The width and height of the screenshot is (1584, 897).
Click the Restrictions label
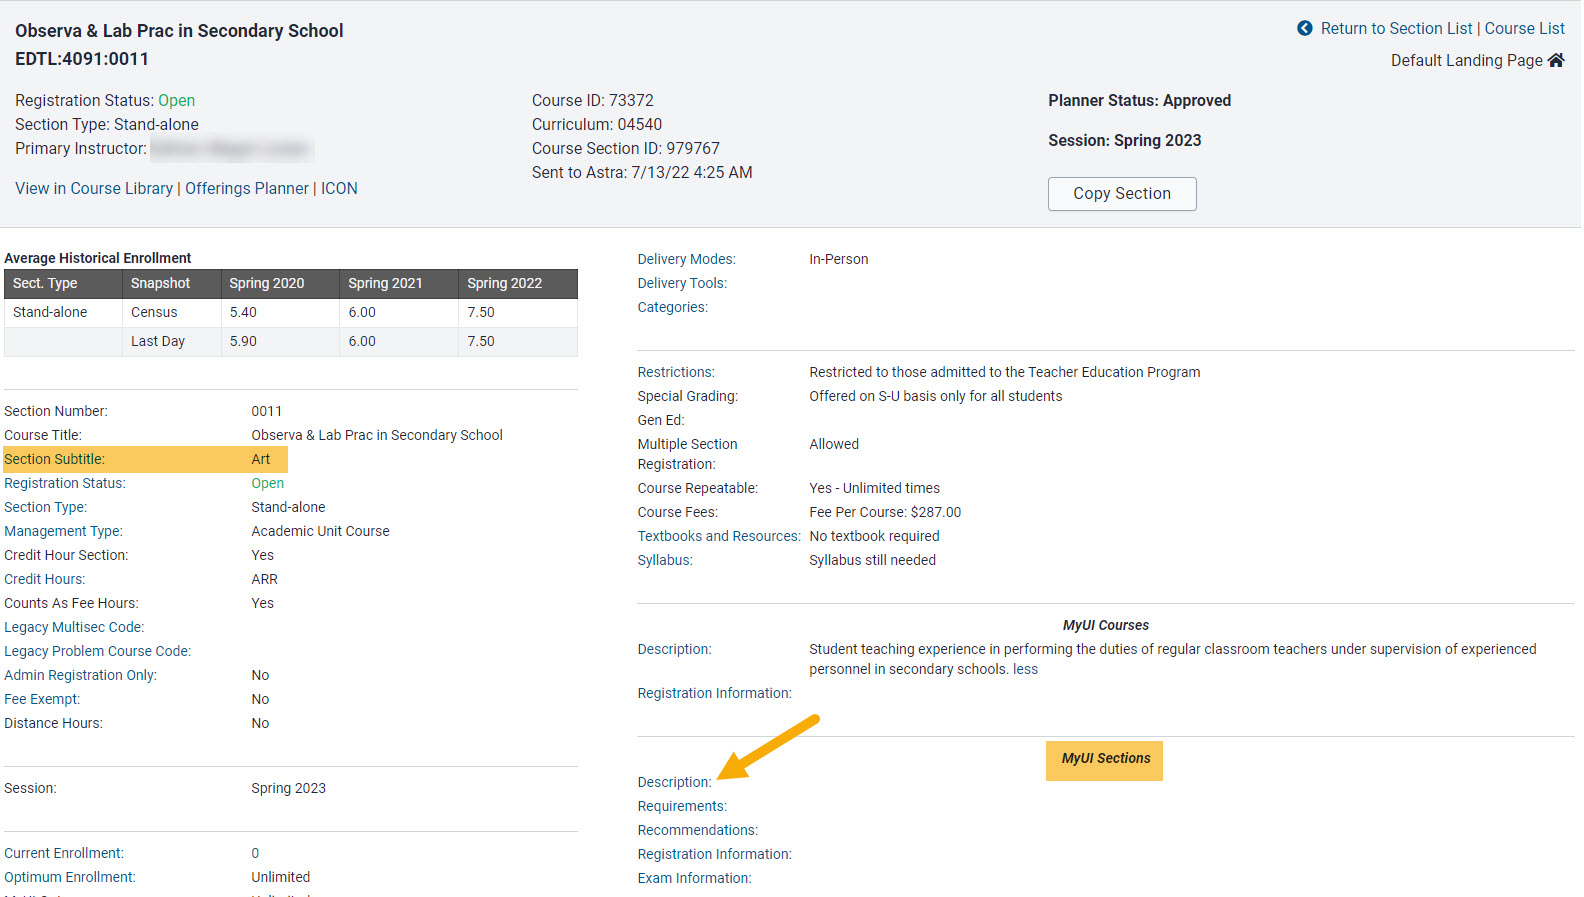[x=676, y=372]
